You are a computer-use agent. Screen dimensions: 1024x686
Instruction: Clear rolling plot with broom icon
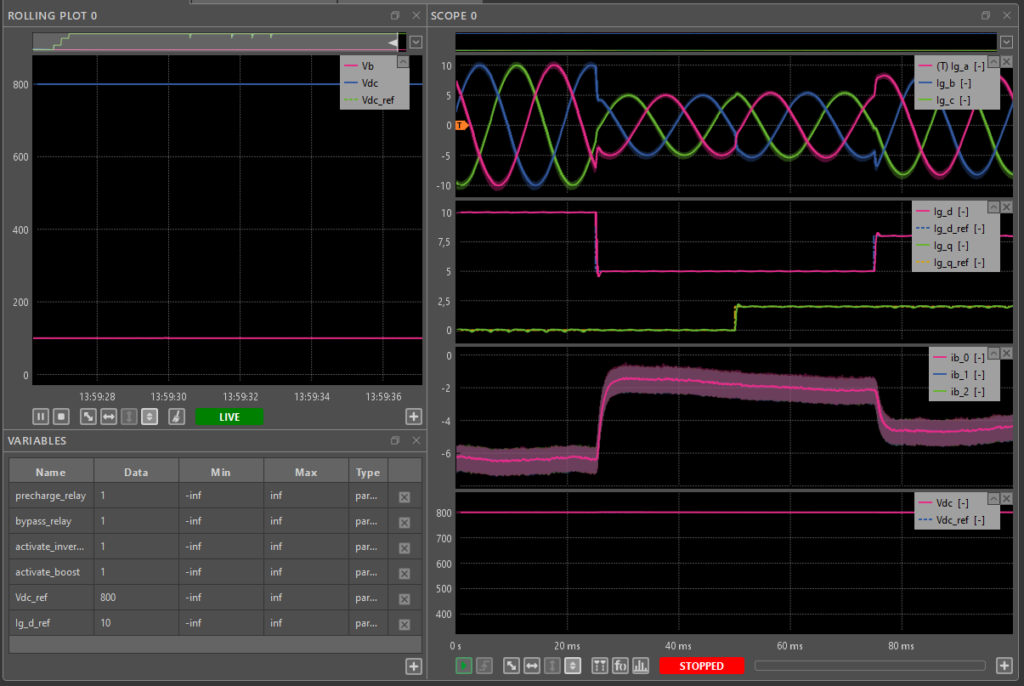tap(176, 416)
